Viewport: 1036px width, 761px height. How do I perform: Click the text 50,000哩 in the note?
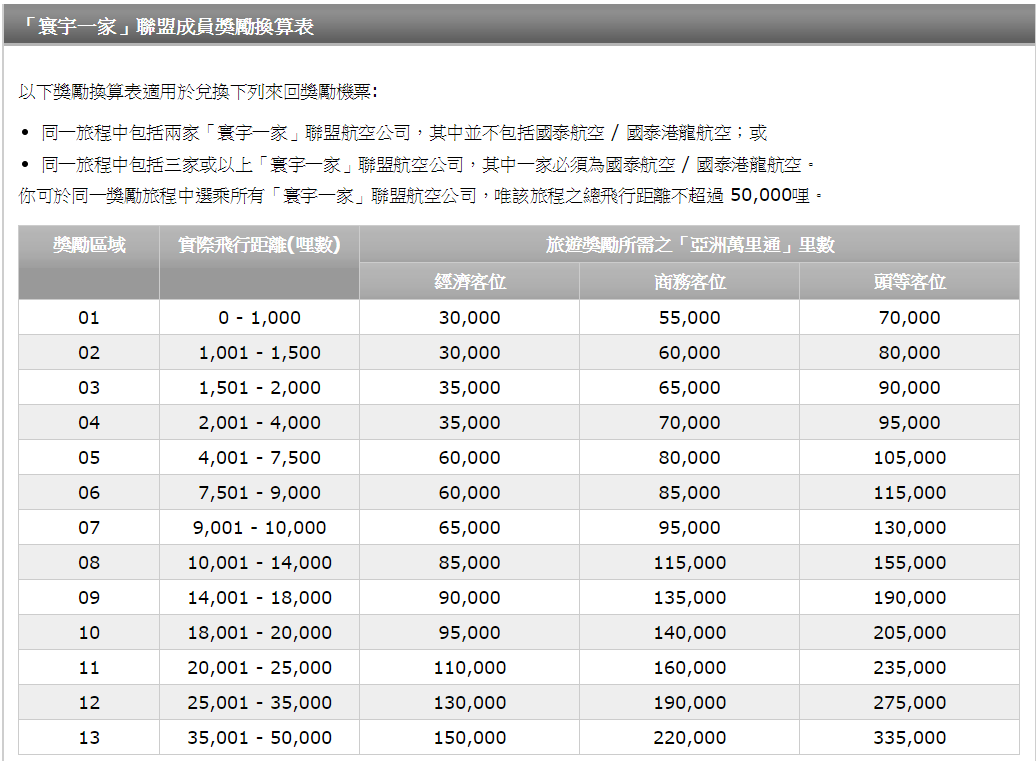pos(770,195)
